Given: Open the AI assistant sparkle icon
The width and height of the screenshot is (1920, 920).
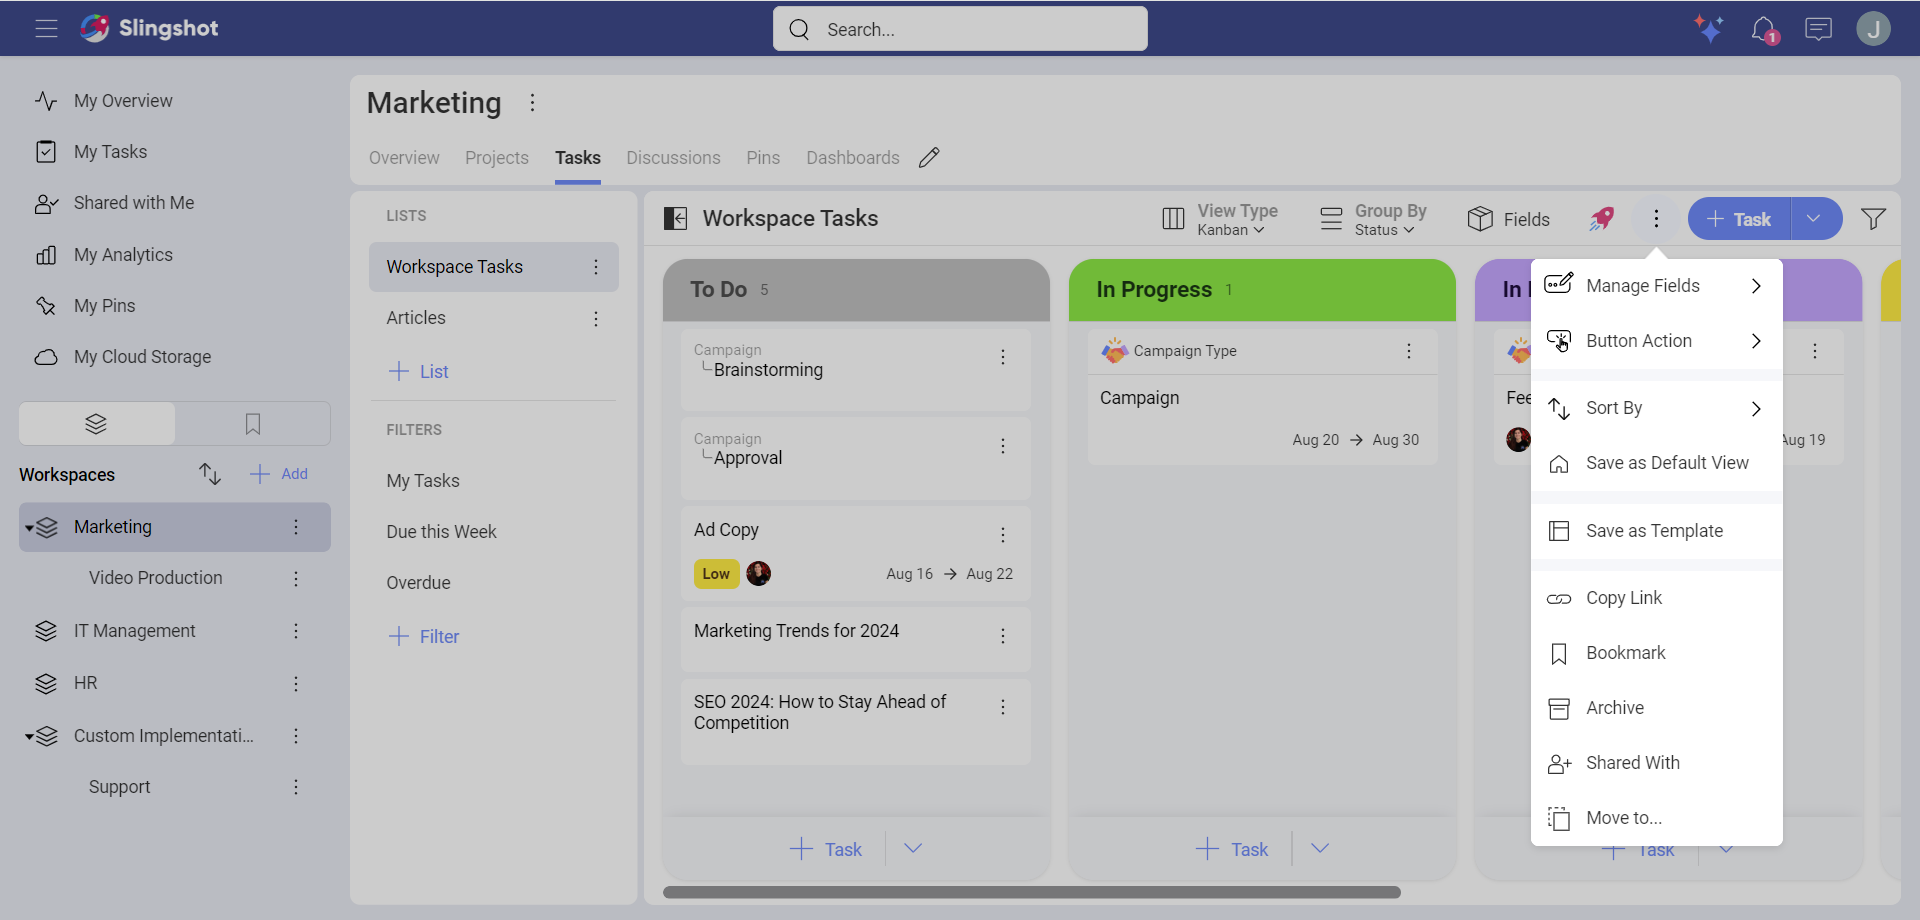Looking at the screenshot, I should [1709, 29].
